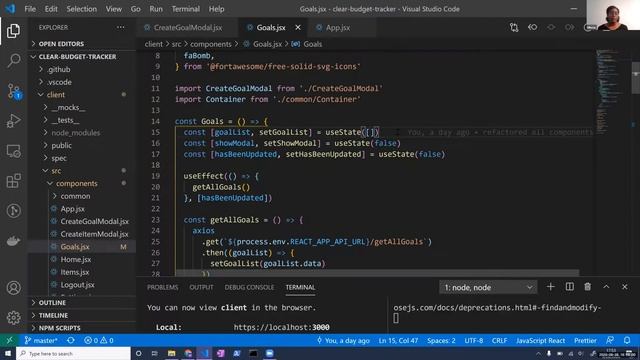Click the feedback icon in status bar

[610, 340]
